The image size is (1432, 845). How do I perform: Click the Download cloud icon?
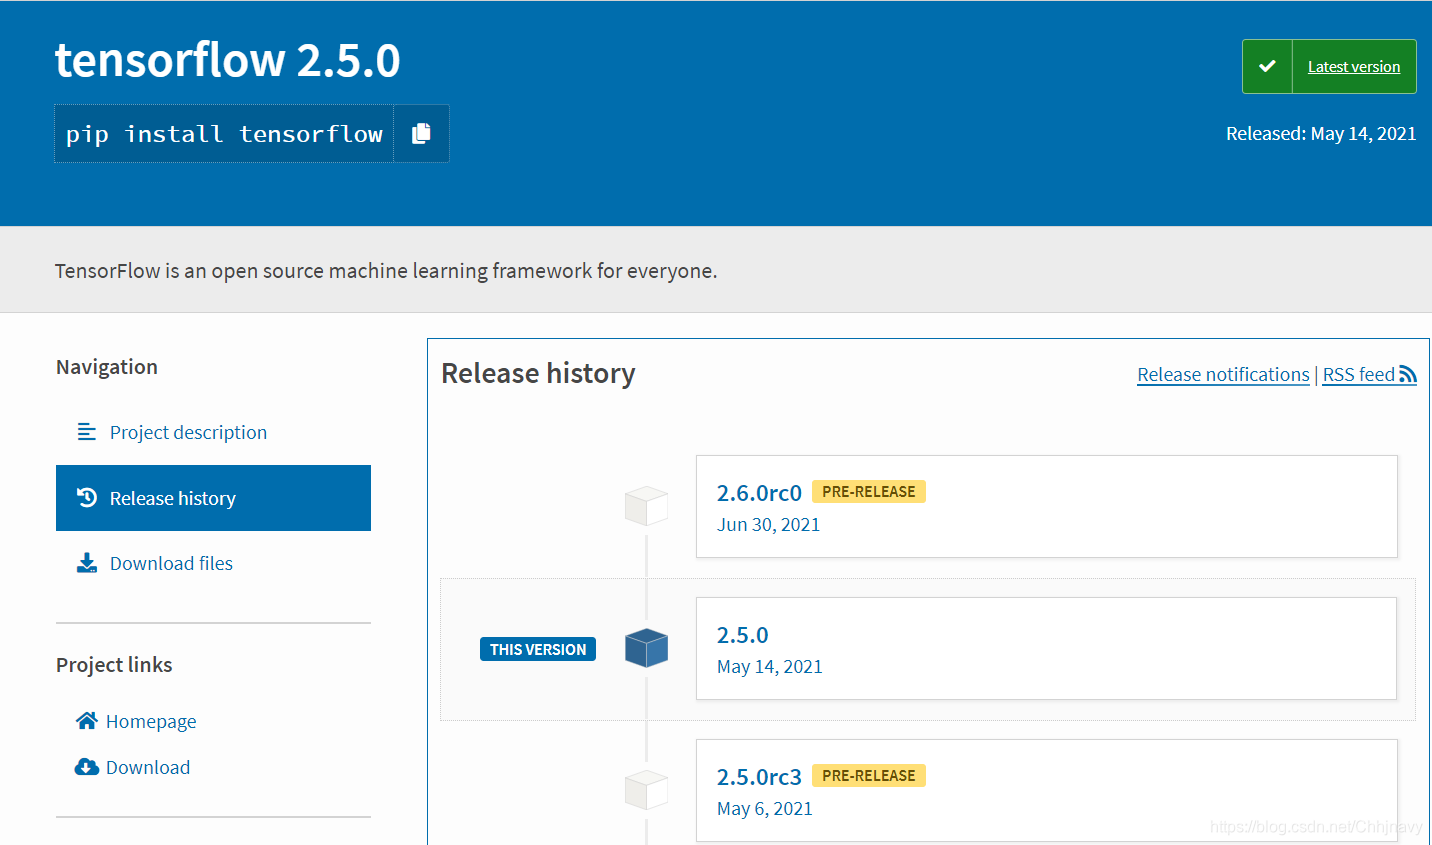pyautogui.click(x=85, y=766)
